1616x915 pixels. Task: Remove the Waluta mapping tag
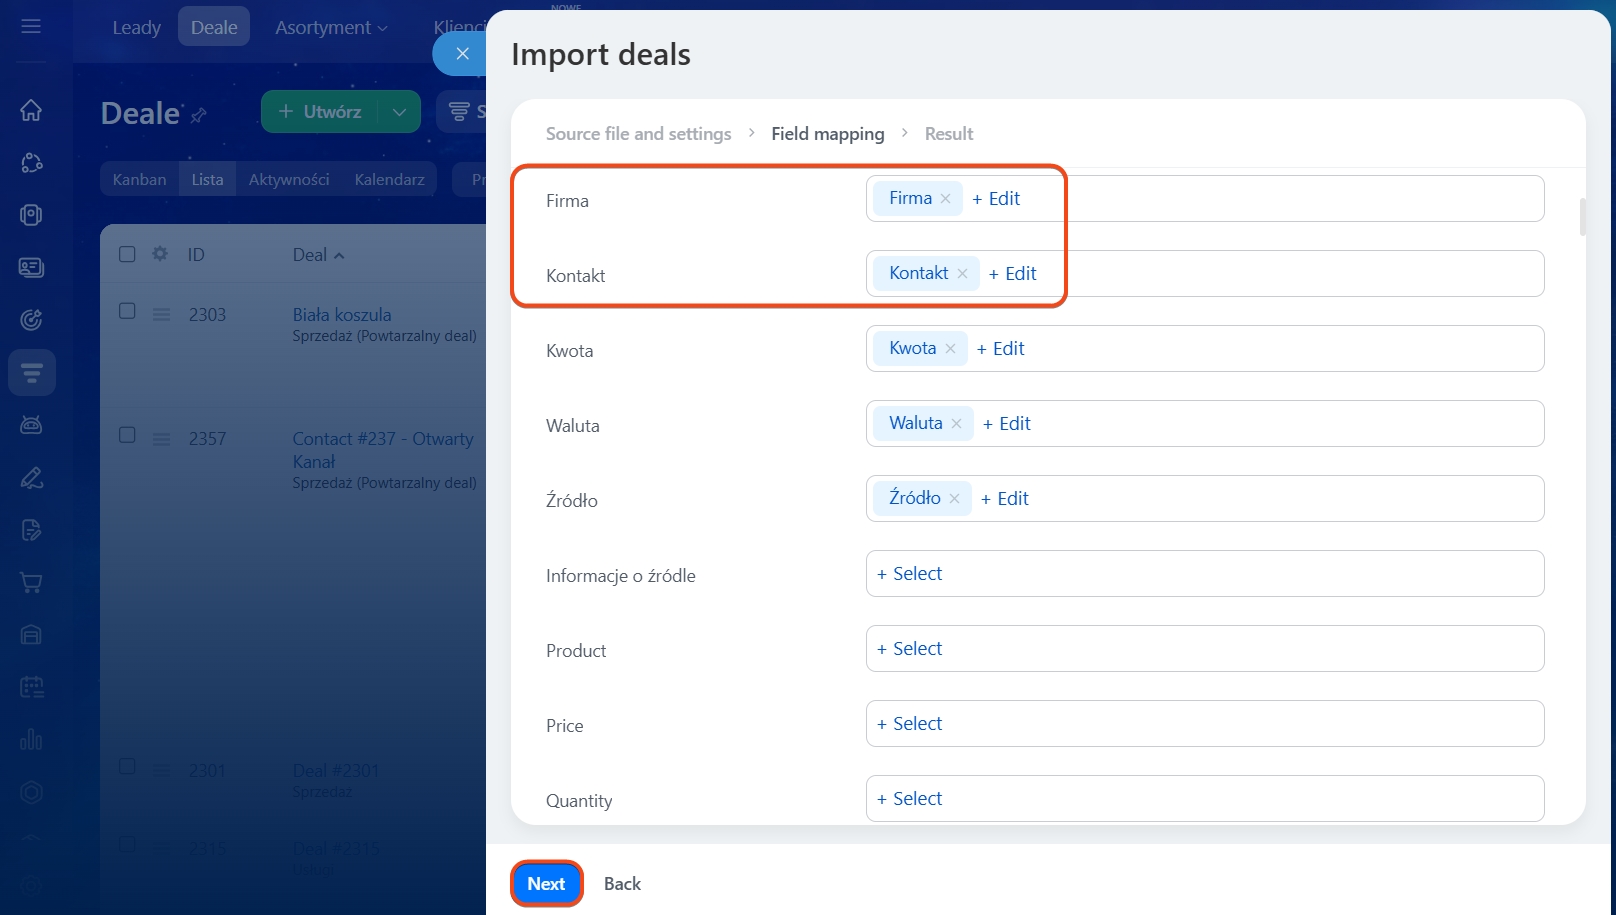pos(957,424)
